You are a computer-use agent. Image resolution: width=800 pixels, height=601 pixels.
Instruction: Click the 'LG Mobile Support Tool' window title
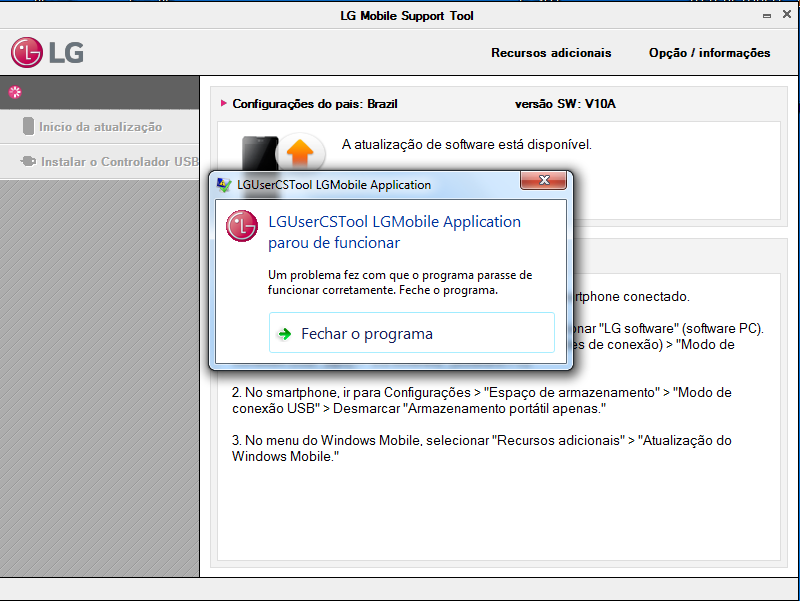point(407,16)
